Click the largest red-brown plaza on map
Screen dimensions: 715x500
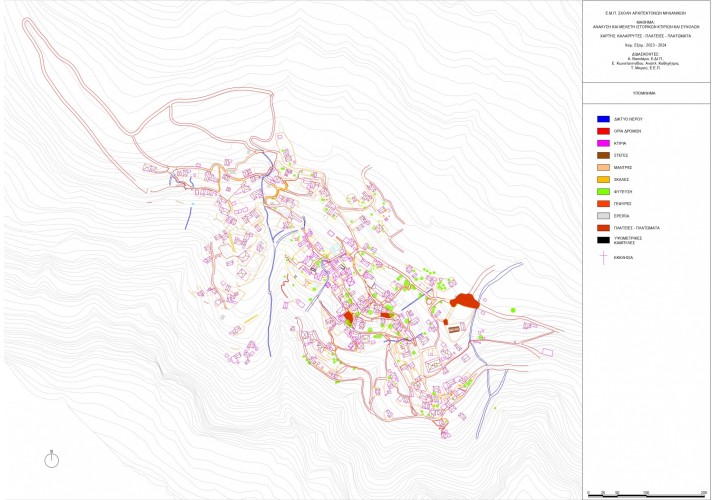click(x=464, y=301)
